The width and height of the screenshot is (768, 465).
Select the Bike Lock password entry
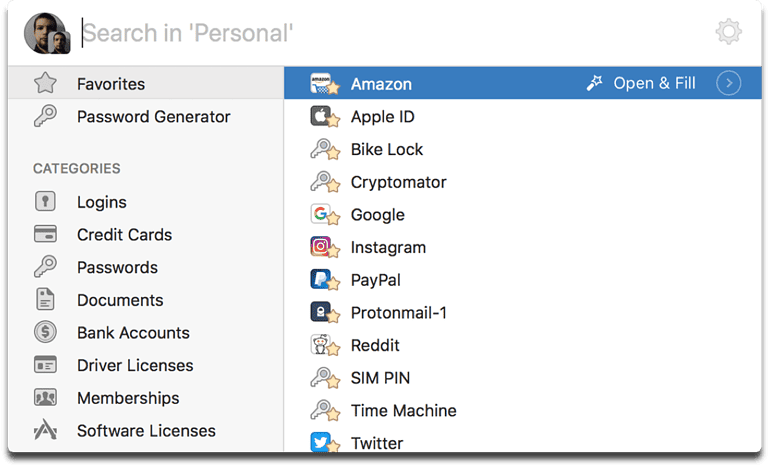pos(386,150)
